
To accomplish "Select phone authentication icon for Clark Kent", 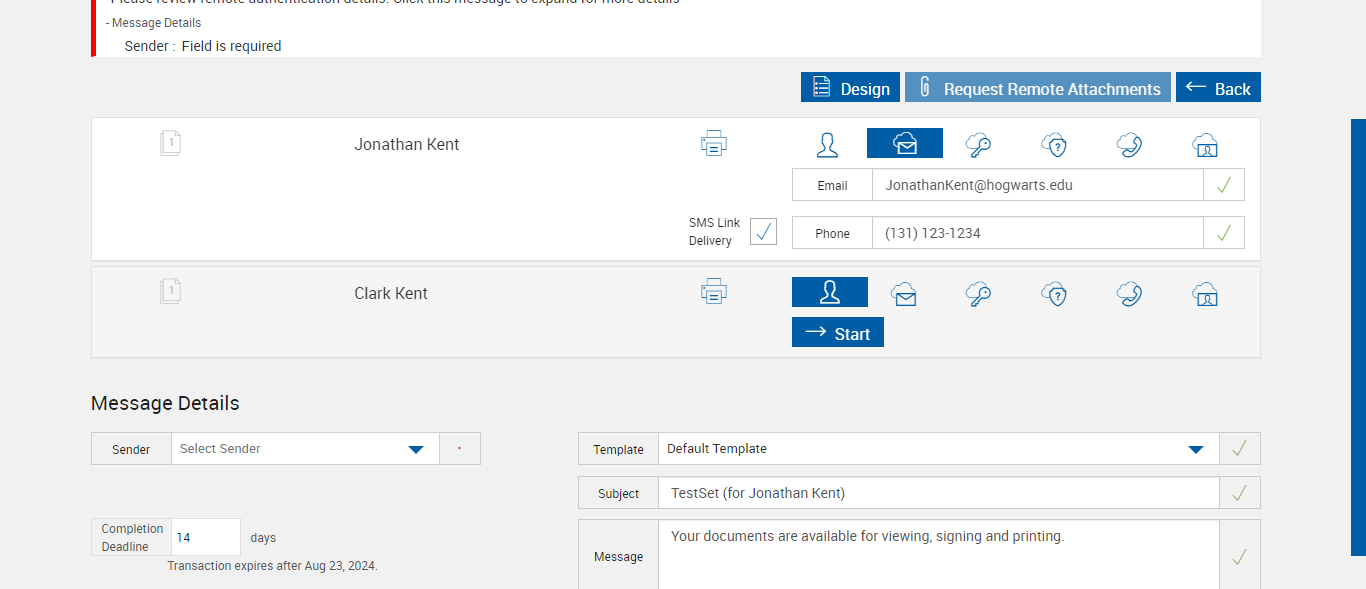I will pyautogui.click(x=1129, y=294).
